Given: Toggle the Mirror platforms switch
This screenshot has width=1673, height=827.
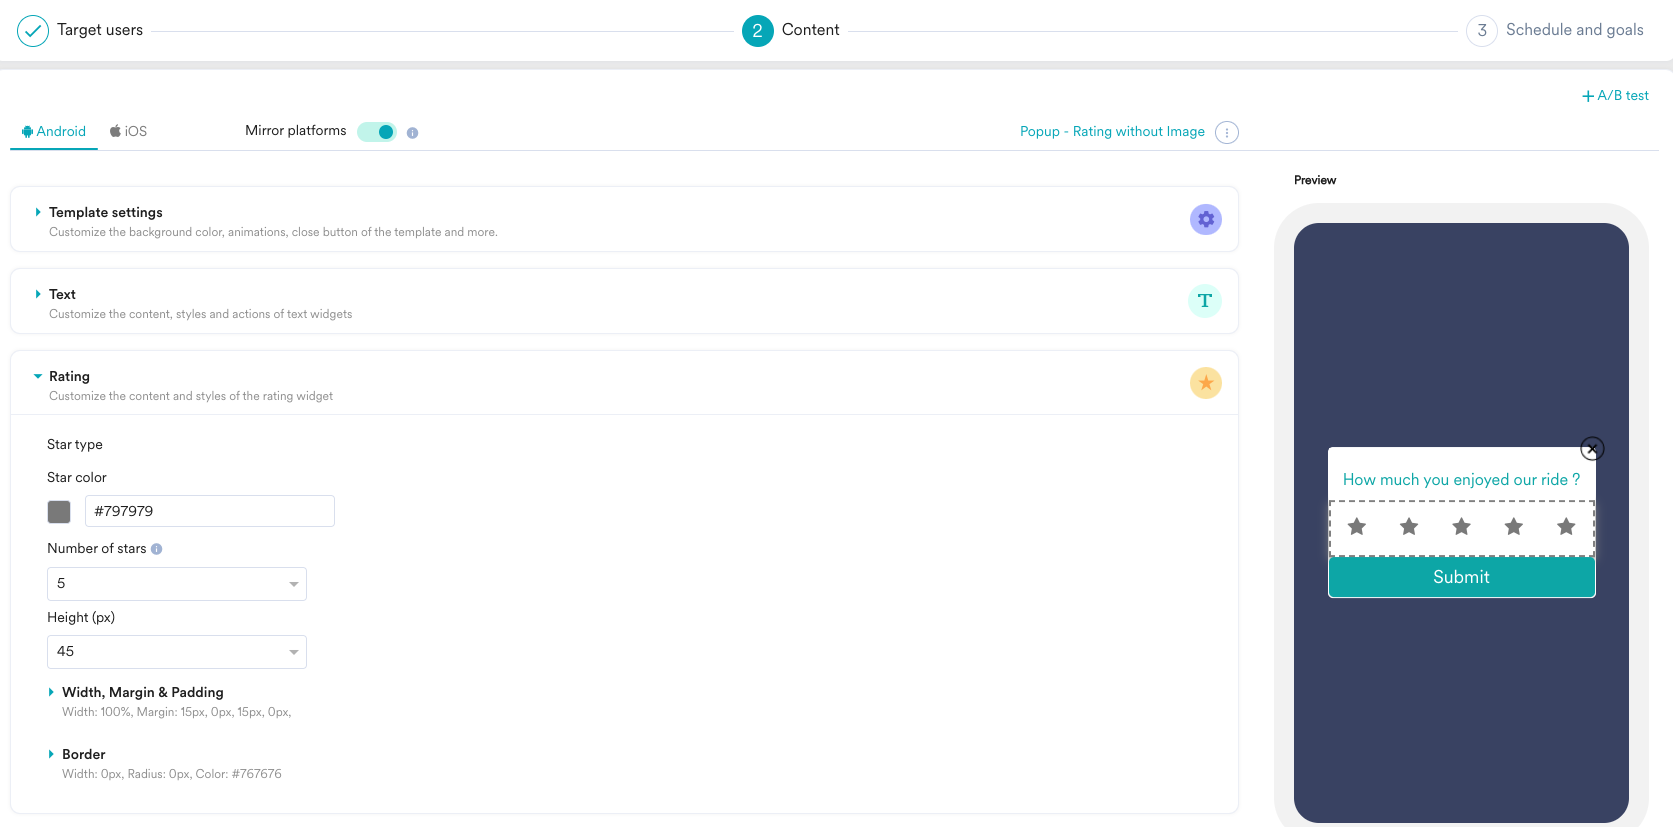Looking at the screenshot, I should point(377,132).
